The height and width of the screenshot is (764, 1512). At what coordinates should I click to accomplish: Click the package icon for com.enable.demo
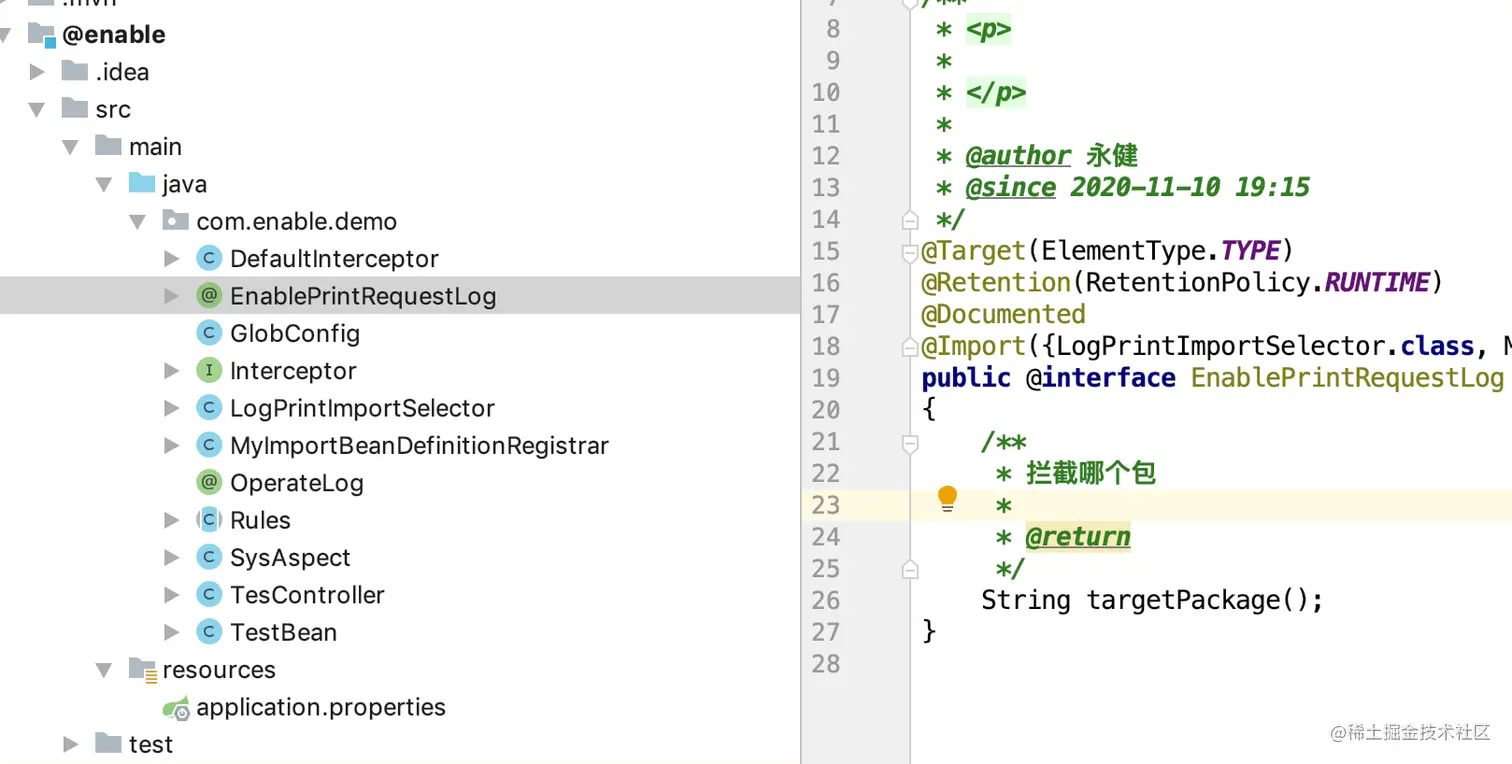pos(176,221)
